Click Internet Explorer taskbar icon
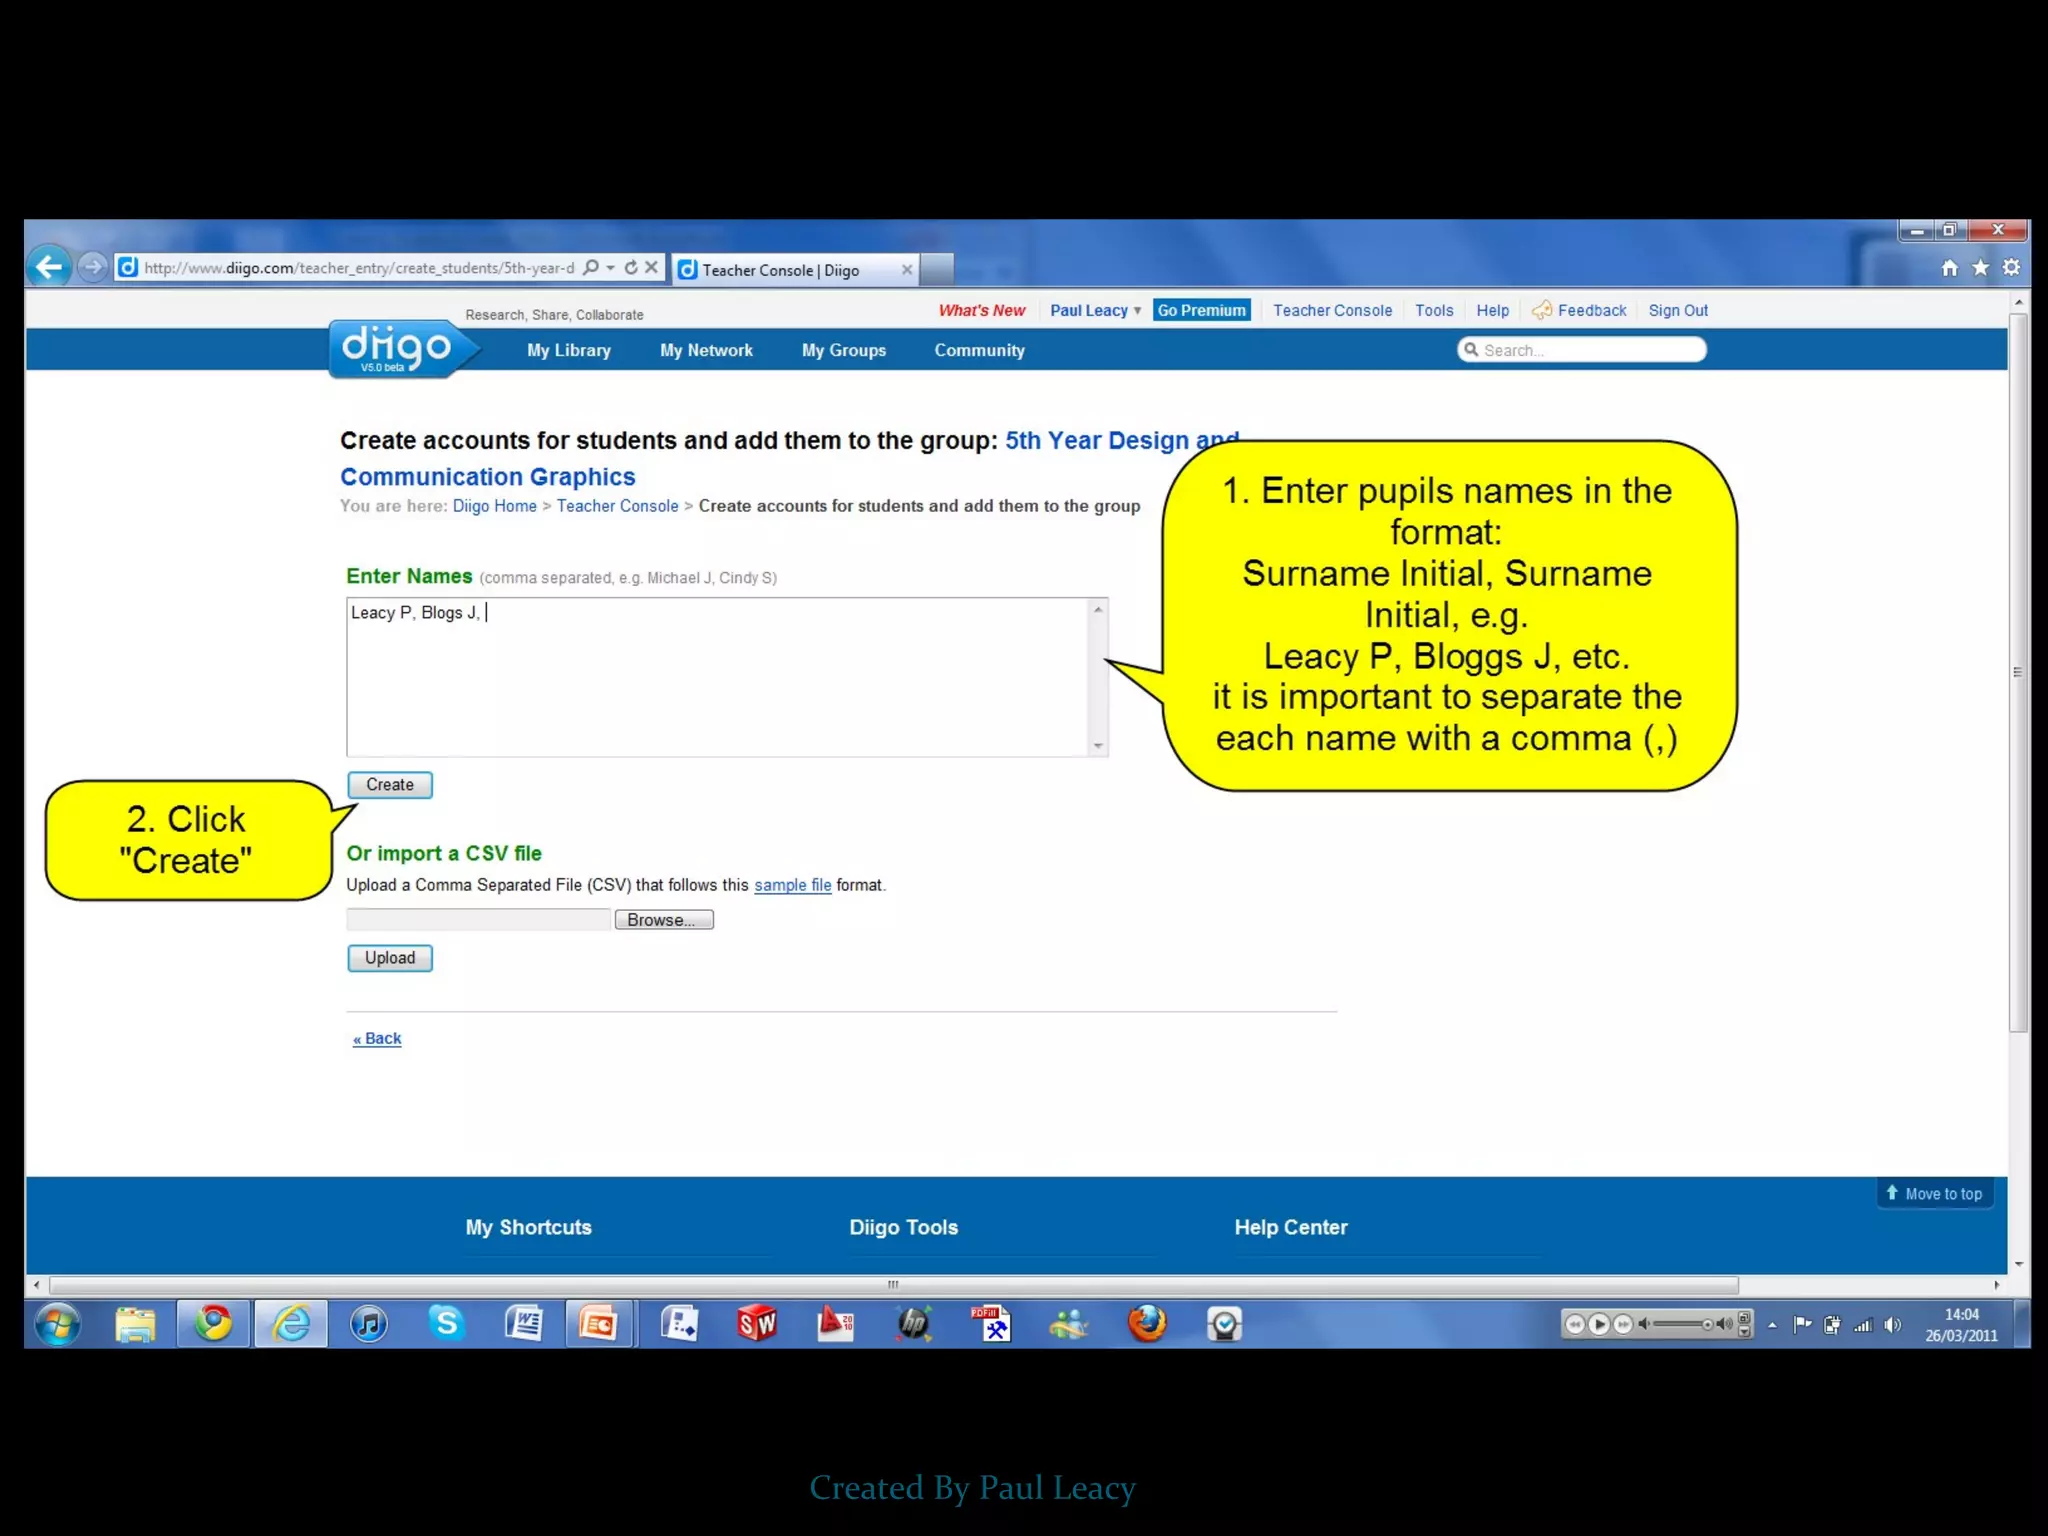The width and height of the screenshot is (2048, 1536). click(291, 1324)
